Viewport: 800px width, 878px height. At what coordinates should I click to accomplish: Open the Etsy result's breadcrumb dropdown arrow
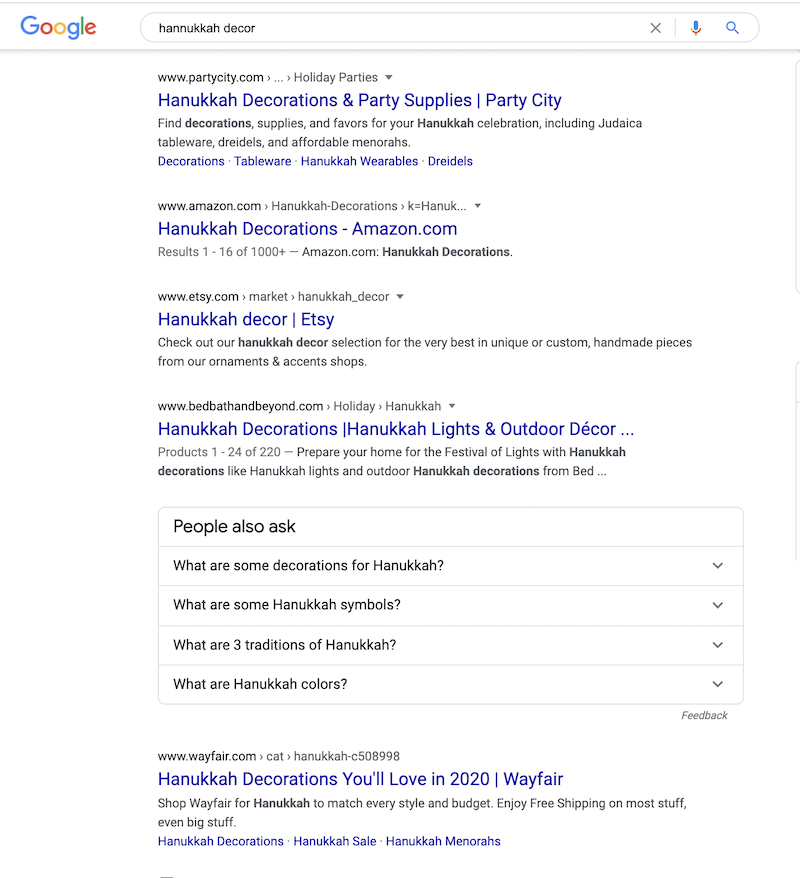point(400,296)
